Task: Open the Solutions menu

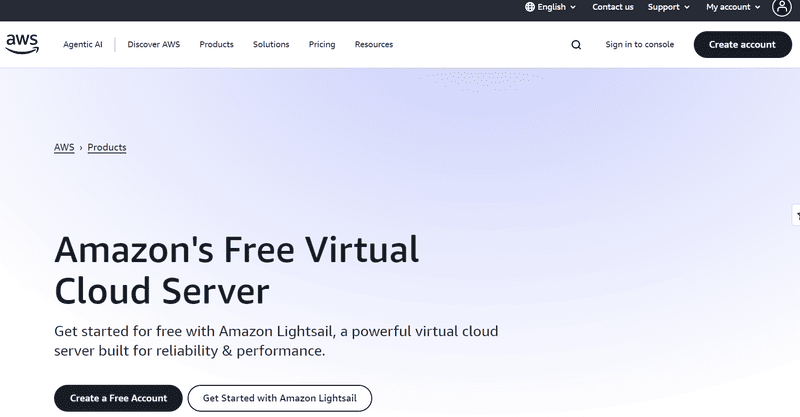Action: pos(271,44)
